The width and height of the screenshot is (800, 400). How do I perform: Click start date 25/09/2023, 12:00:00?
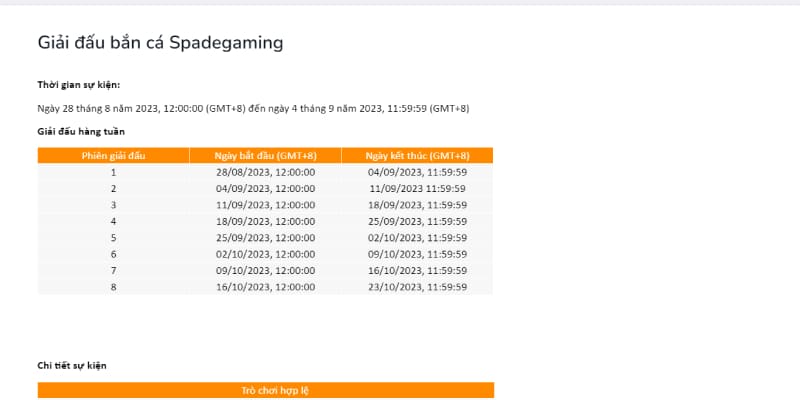coord(265,238)
